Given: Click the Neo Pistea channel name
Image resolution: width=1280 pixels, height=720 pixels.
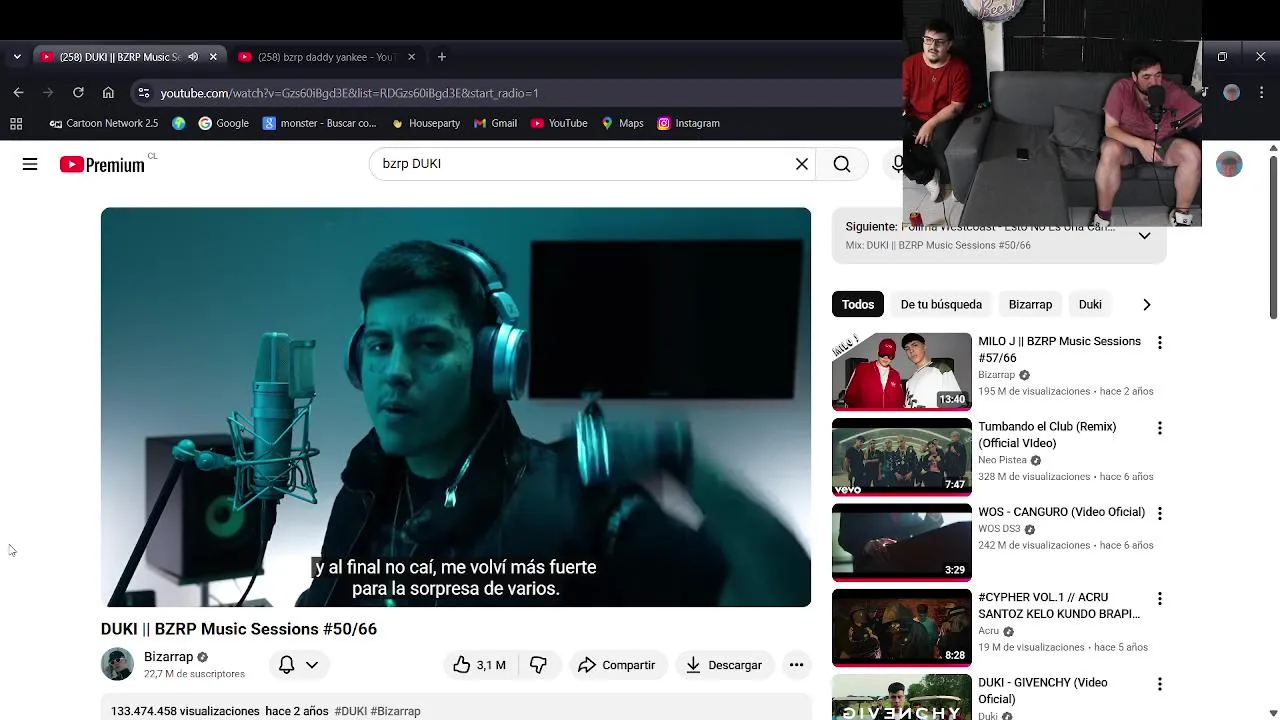Looking at the screenshot, I should [1002, 460].
